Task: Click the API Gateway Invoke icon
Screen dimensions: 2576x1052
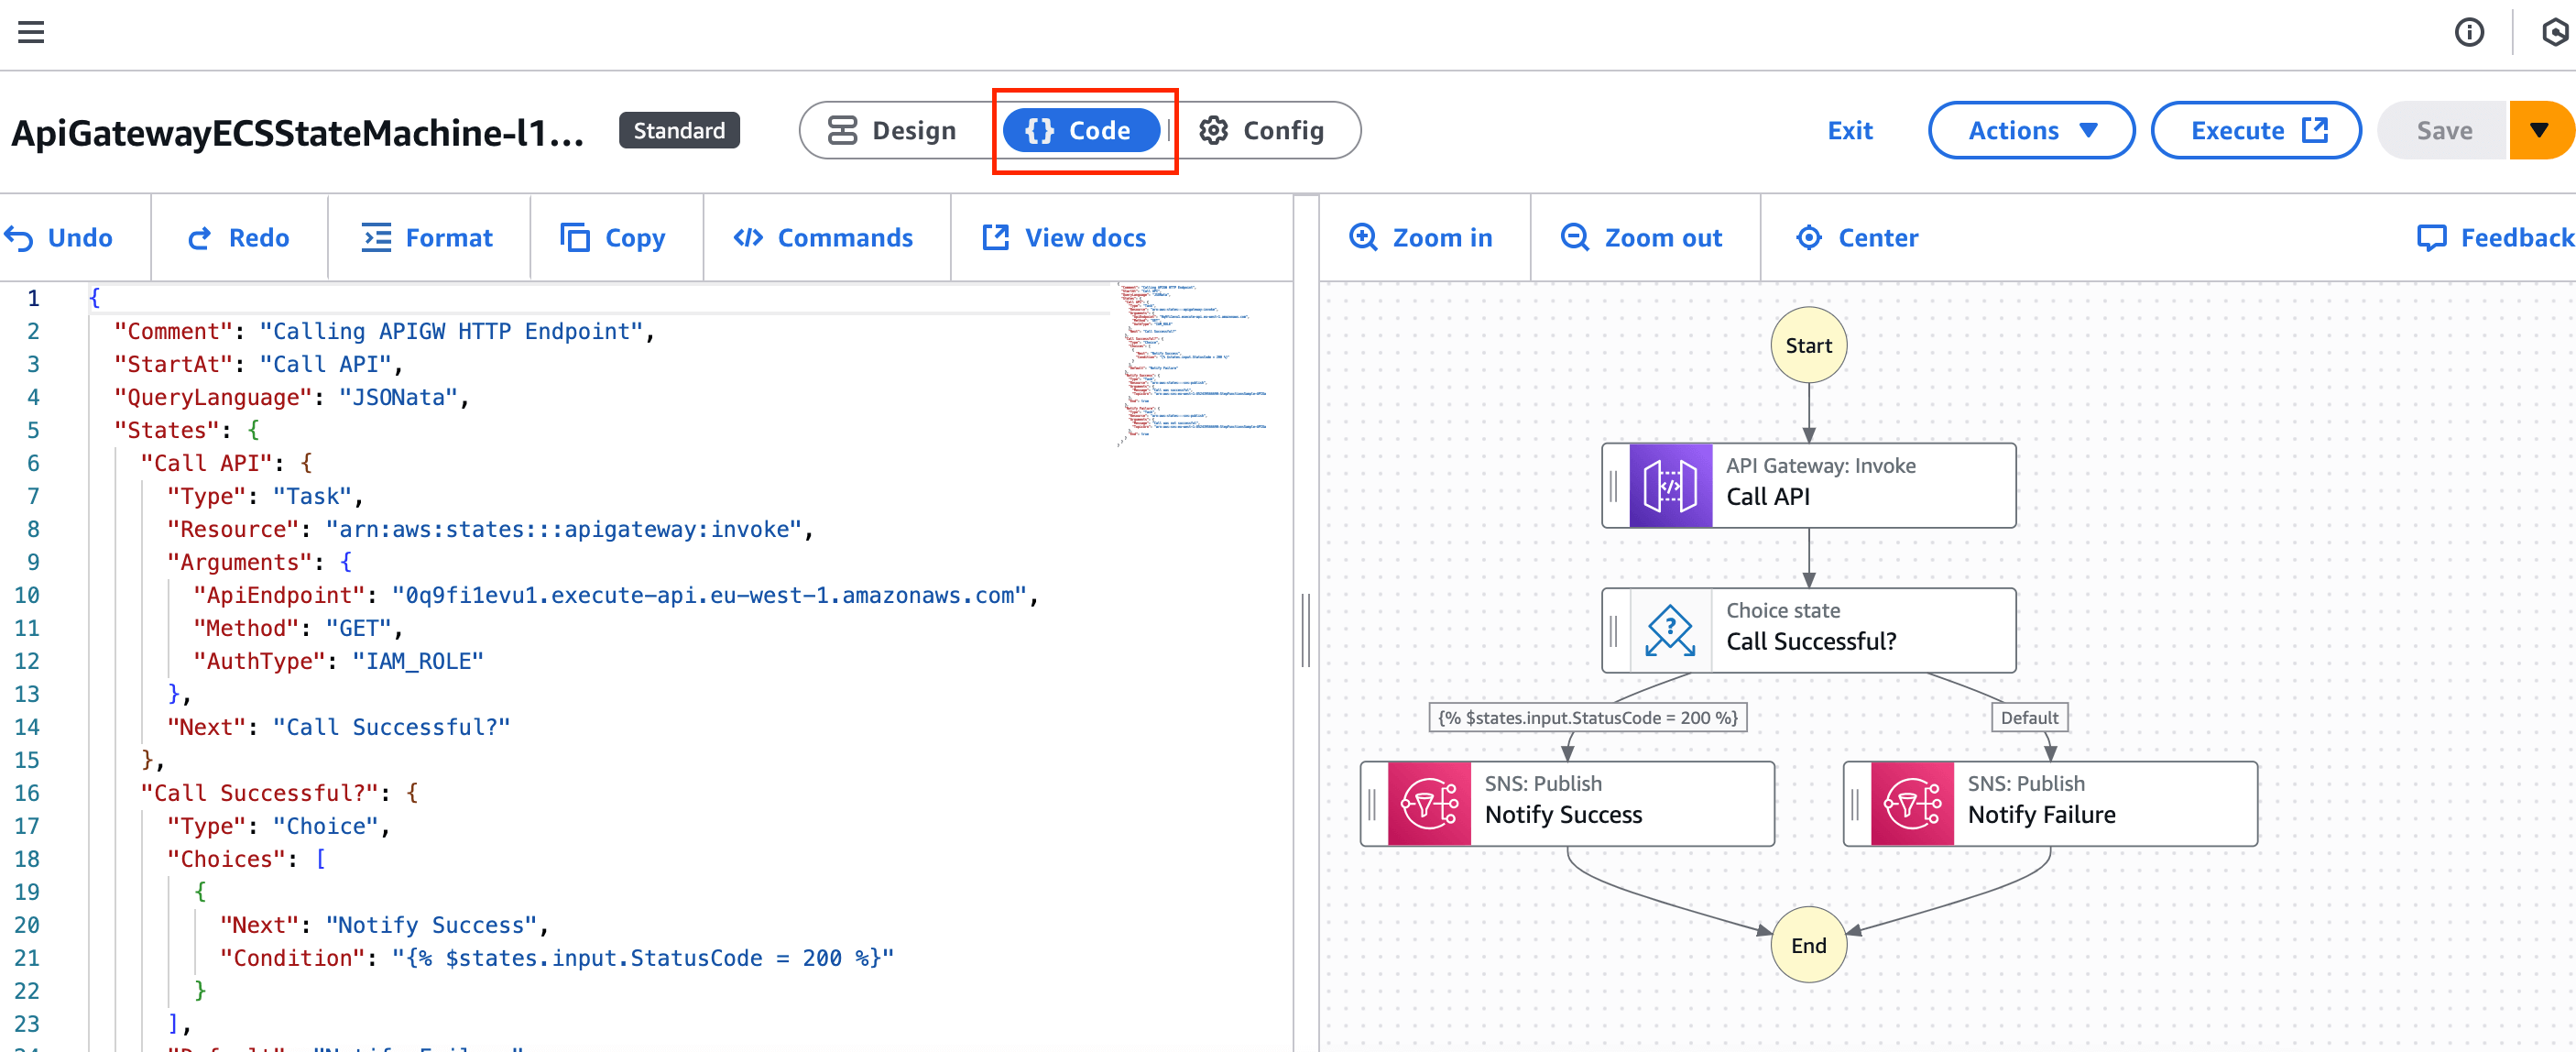Action: click(x=1669, y=486)
